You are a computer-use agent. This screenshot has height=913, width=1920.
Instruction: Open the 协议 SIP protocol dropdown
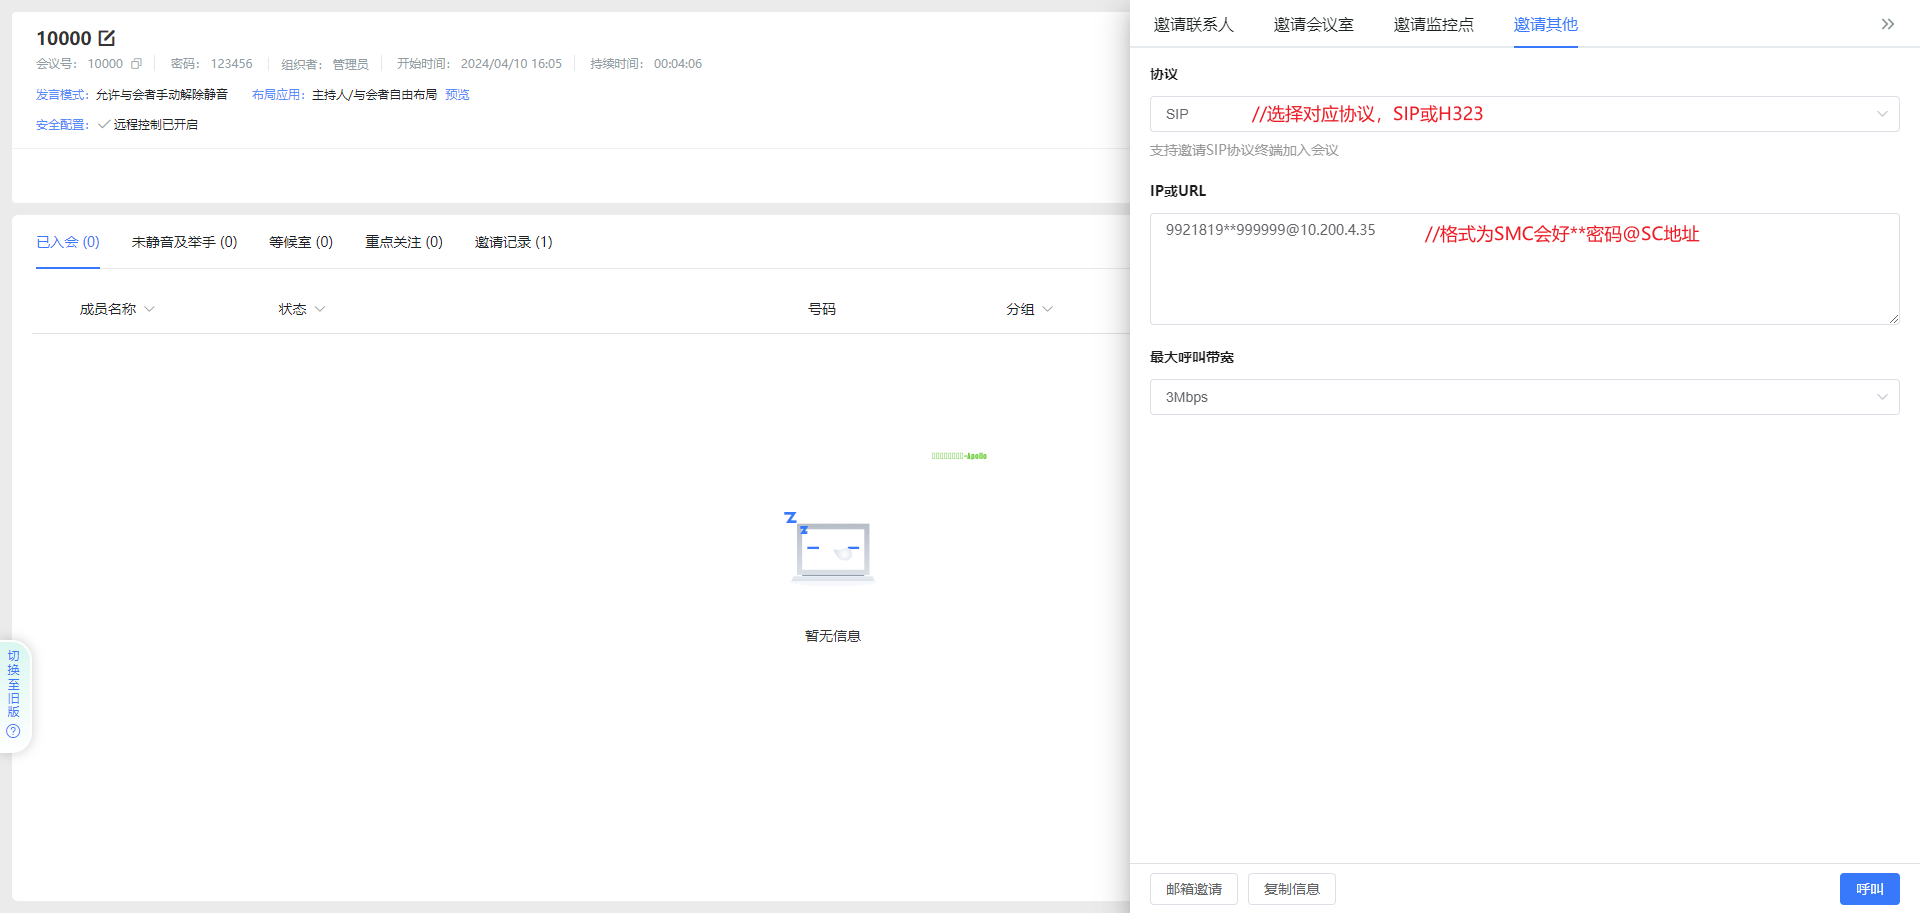pos(1524,114)
